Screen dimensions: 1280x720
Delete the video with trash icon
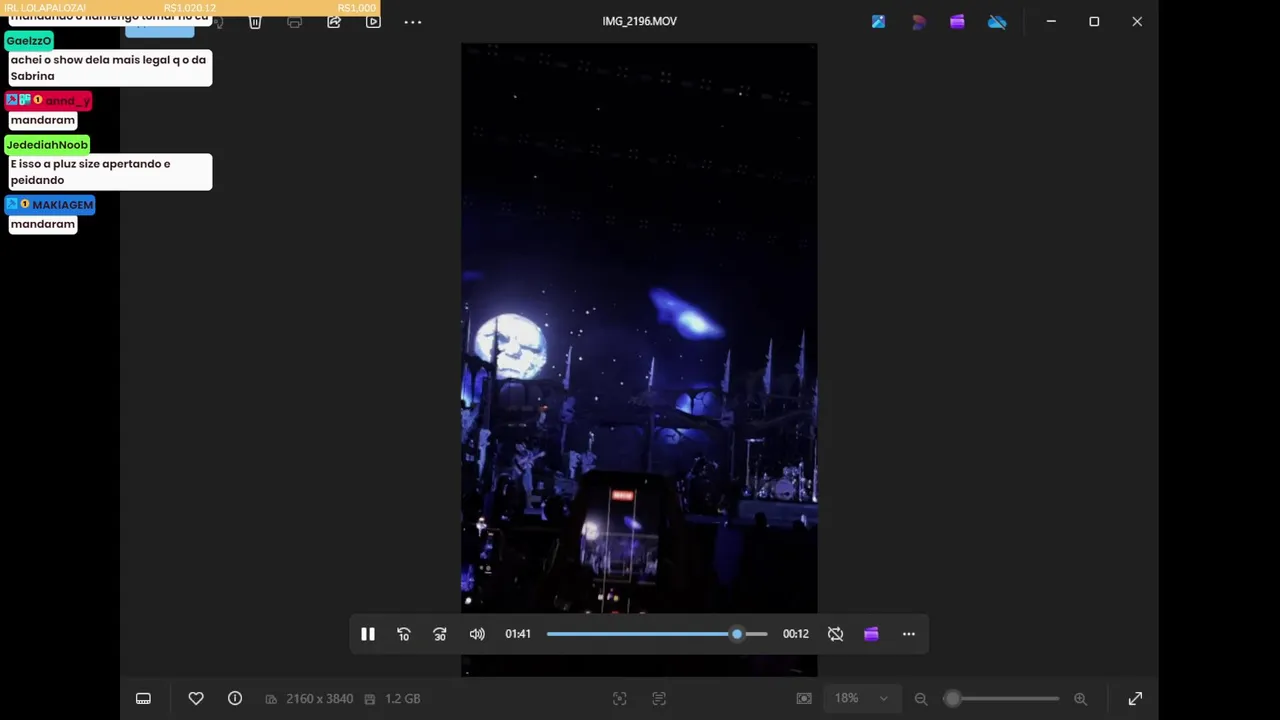coord(255,22)
